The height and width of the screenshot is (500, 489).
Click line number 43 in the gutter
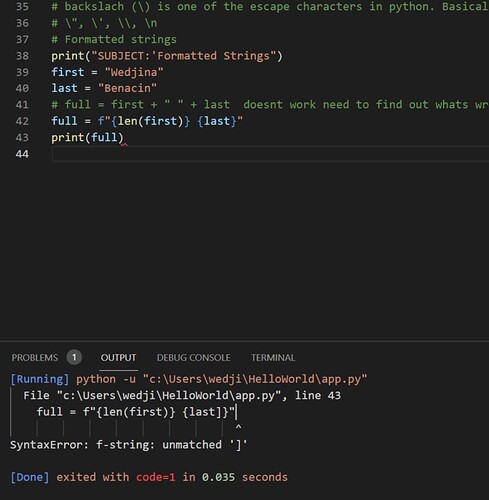[22, 137]
